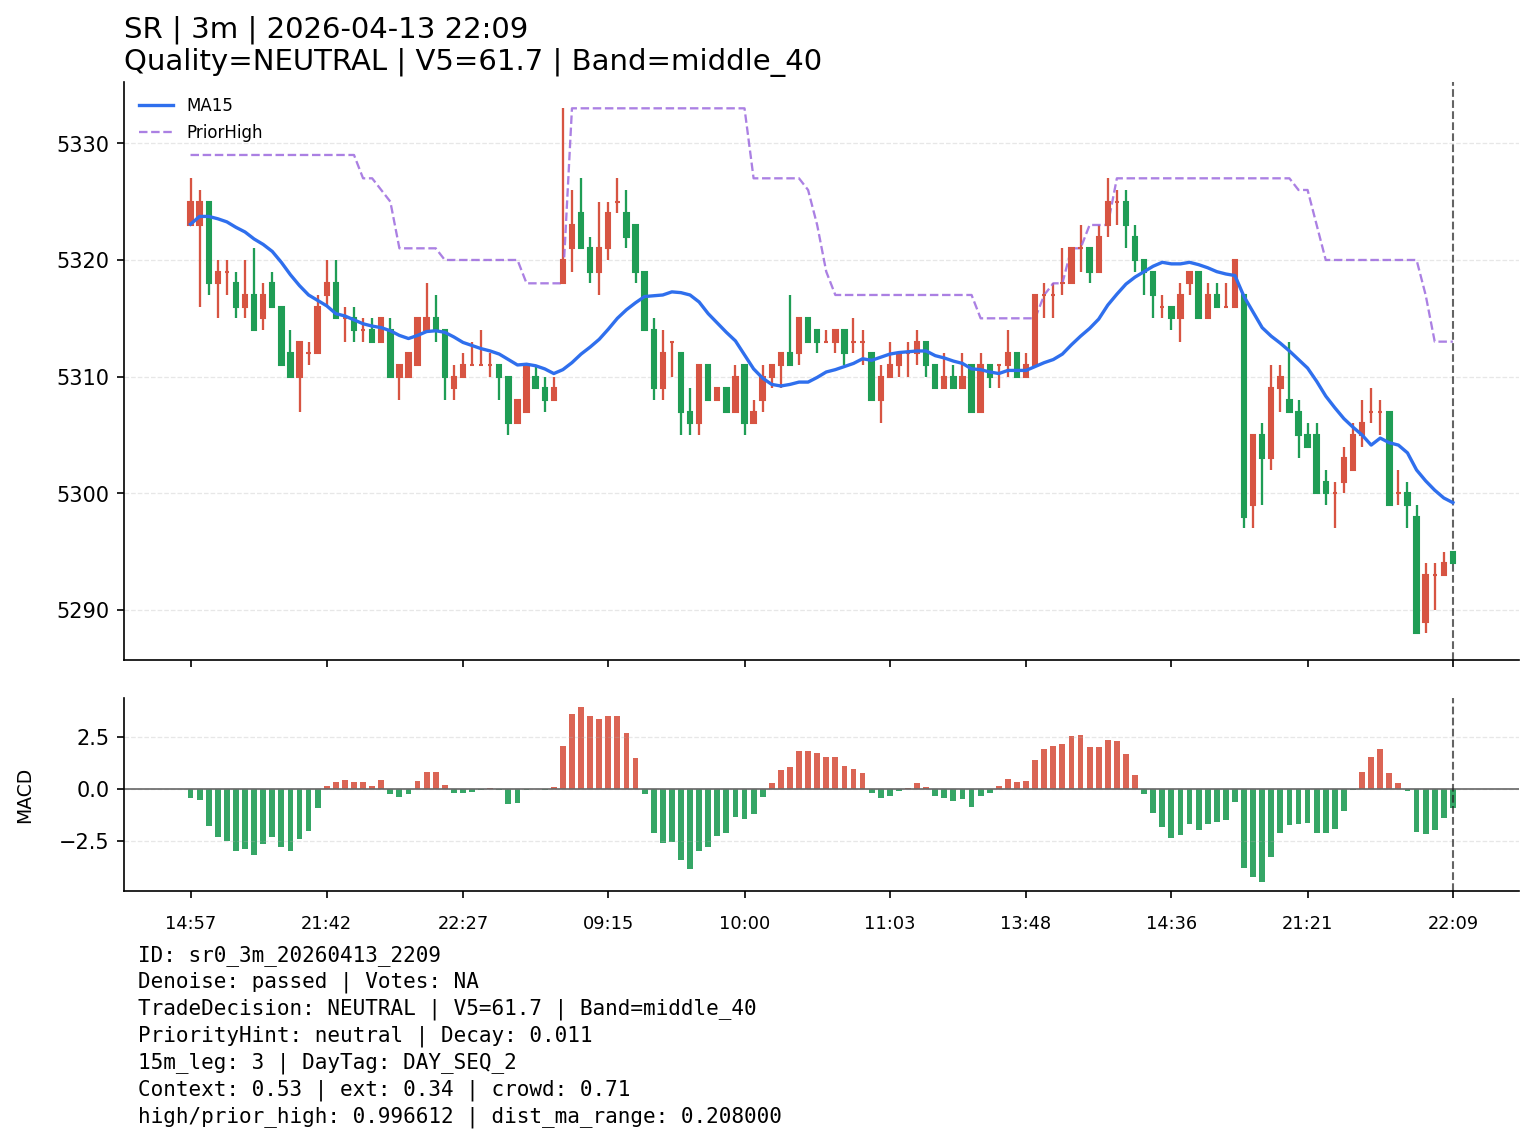
Task: Click the 5290 price axis label
Action: pyautogui.click(x=84, y=611)
